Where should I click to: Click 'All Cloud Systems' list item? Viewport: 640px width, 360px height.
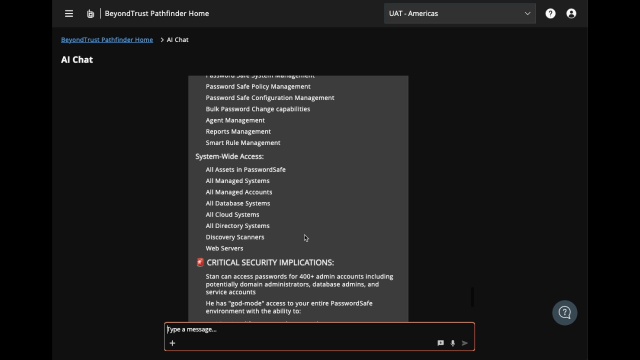pyautogui.click(x=232, y=214)
